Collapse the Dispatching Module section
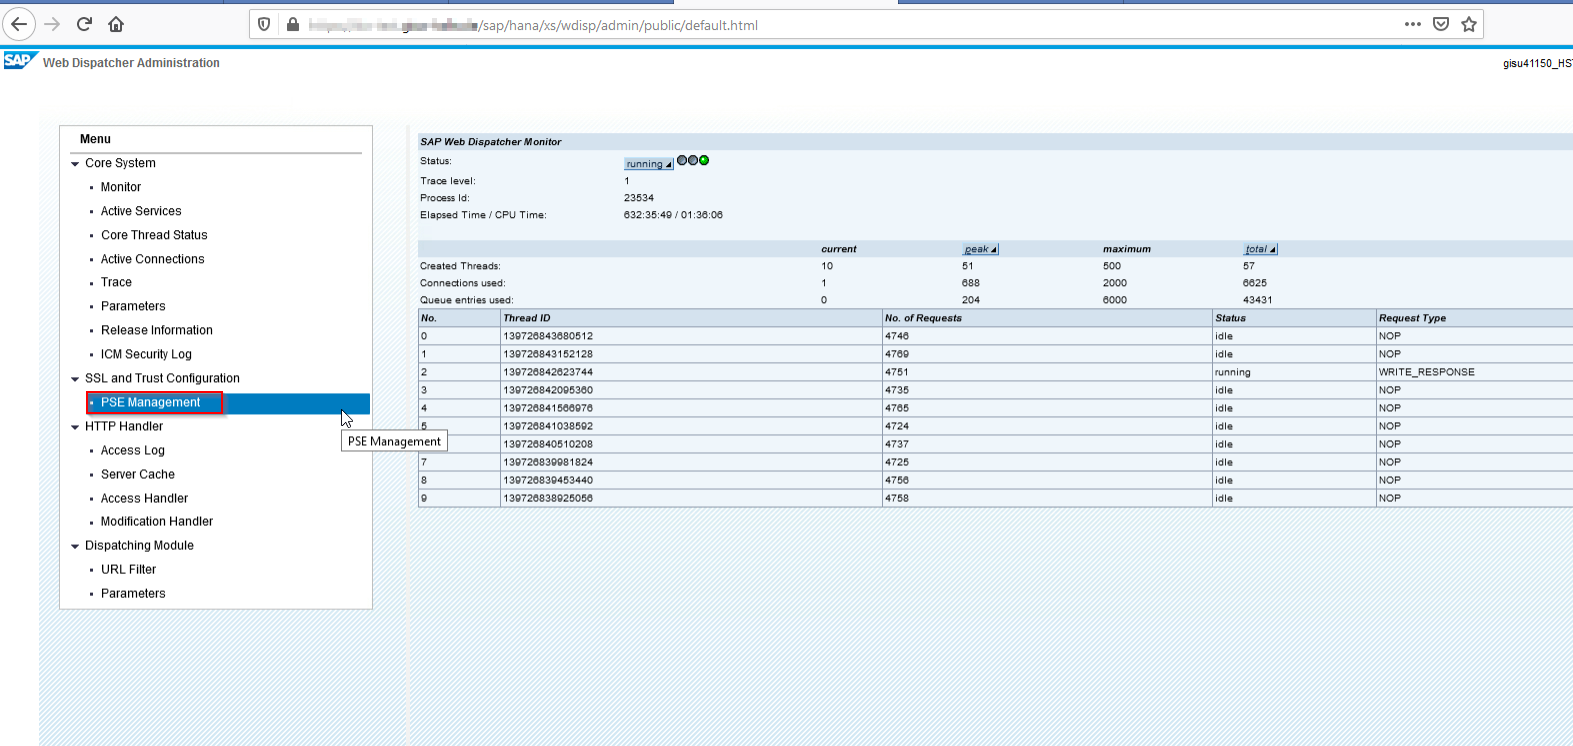Screen dimensions: 1573x746 point(75,546)
